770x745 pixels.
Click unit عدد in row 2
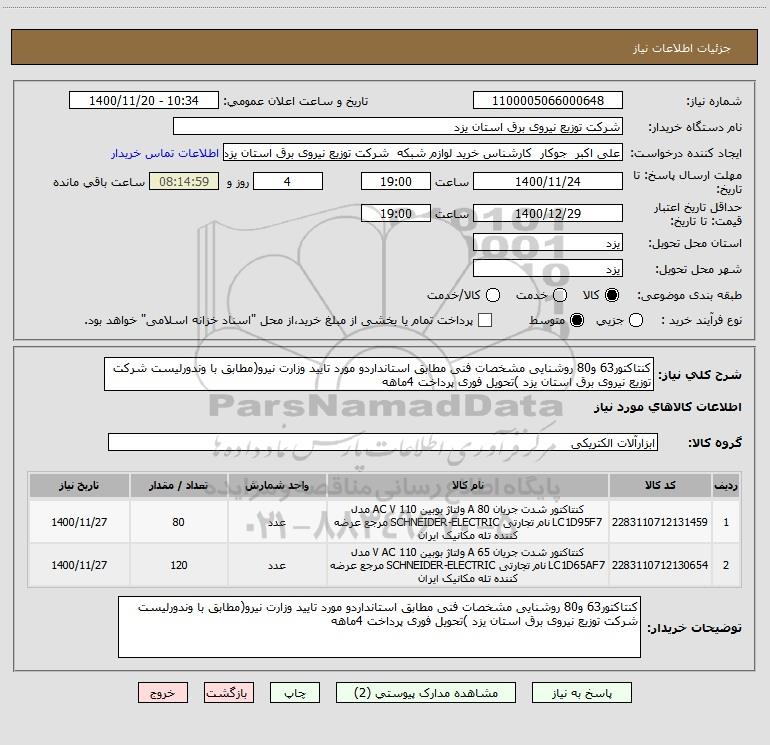[277, 566]
